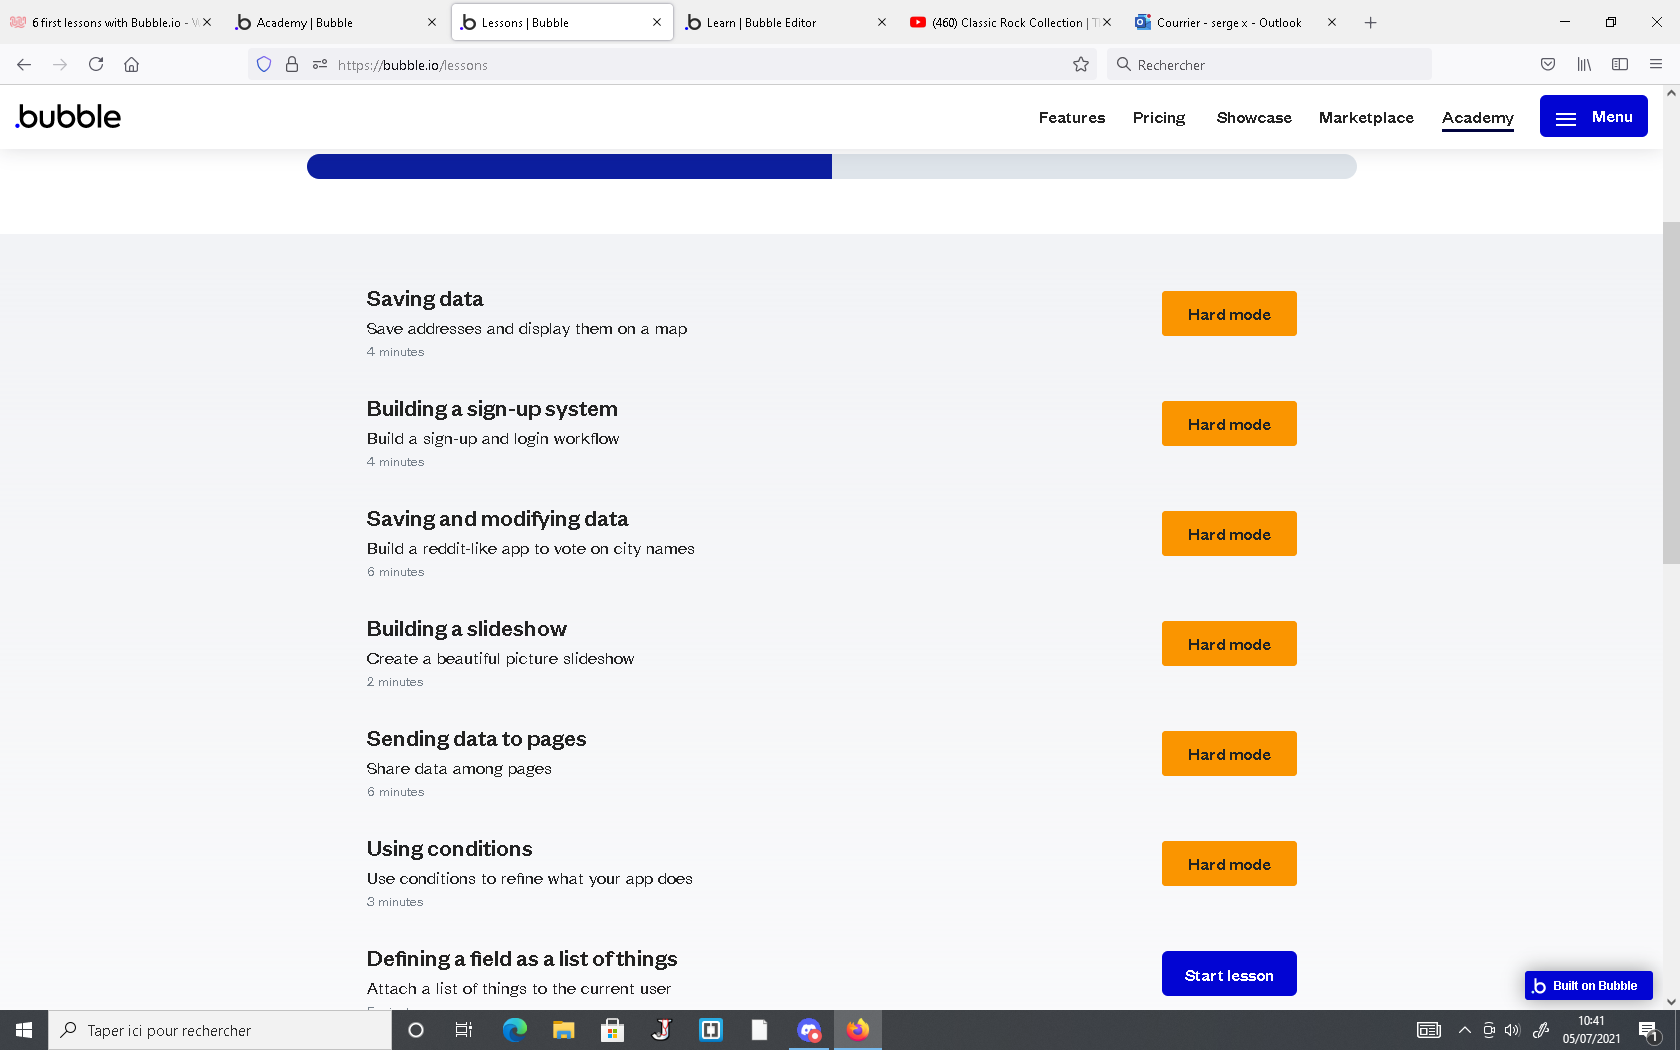This screenshot has width=1680, height=1050.
Task: Start Hard mode for Saving and modifying data
Action: pos(1229,534)
